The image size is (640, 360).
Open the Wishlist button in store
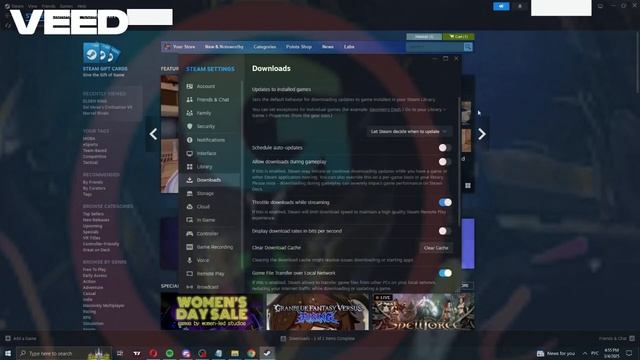[424, 37]
